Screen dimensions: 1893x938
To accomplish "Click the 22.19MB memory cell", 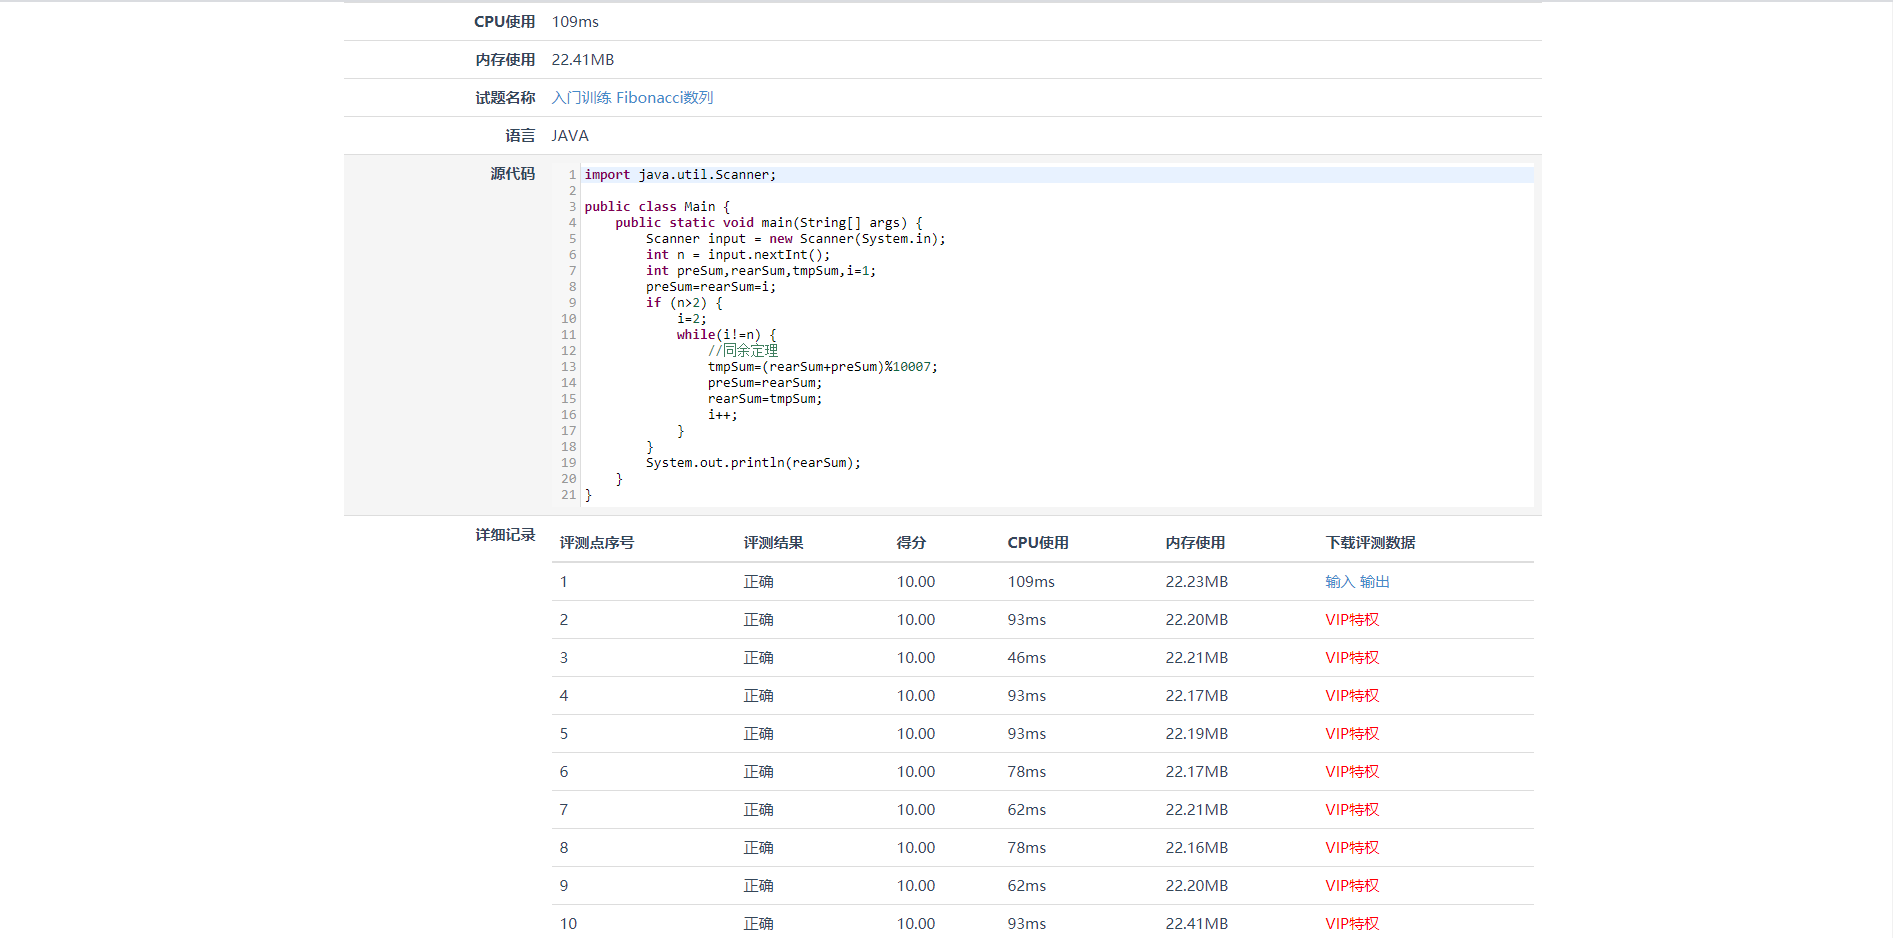I will point(1196,734).
